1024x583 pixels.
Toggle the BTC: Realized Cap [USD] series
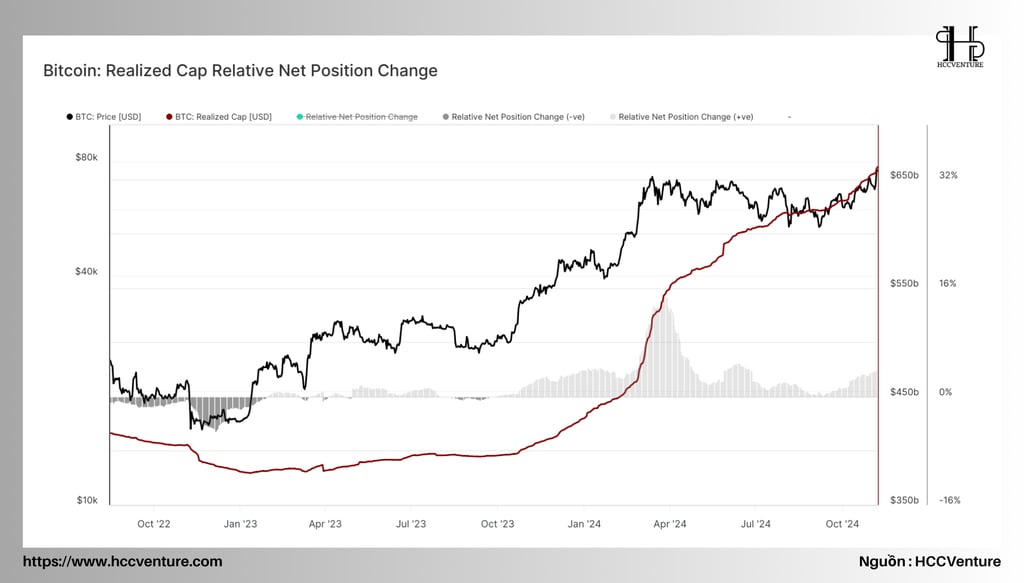(x=223, y=117)
